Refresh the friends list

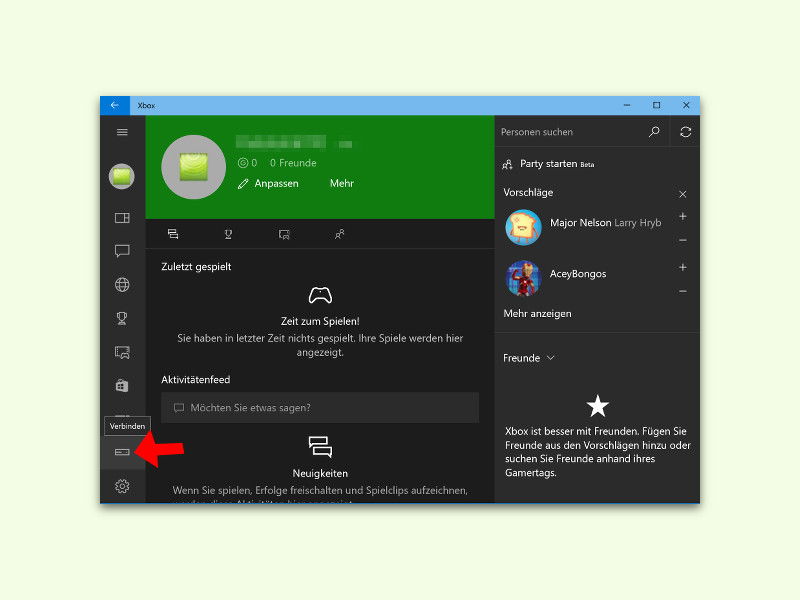(x=685, y=132)
